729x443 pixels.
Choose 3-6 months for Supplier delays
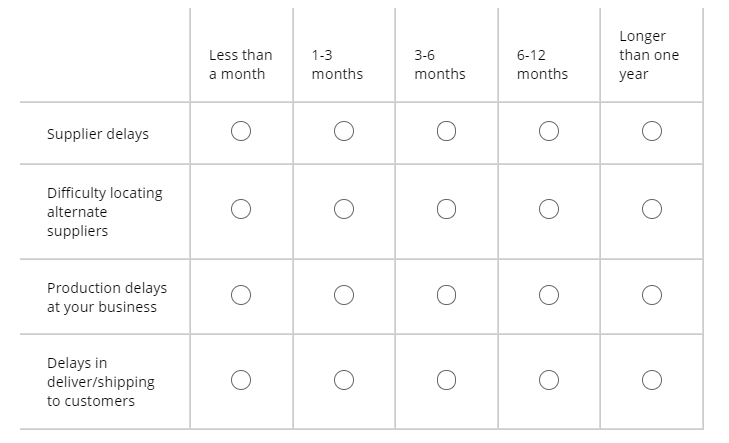(x=446, y=131)
